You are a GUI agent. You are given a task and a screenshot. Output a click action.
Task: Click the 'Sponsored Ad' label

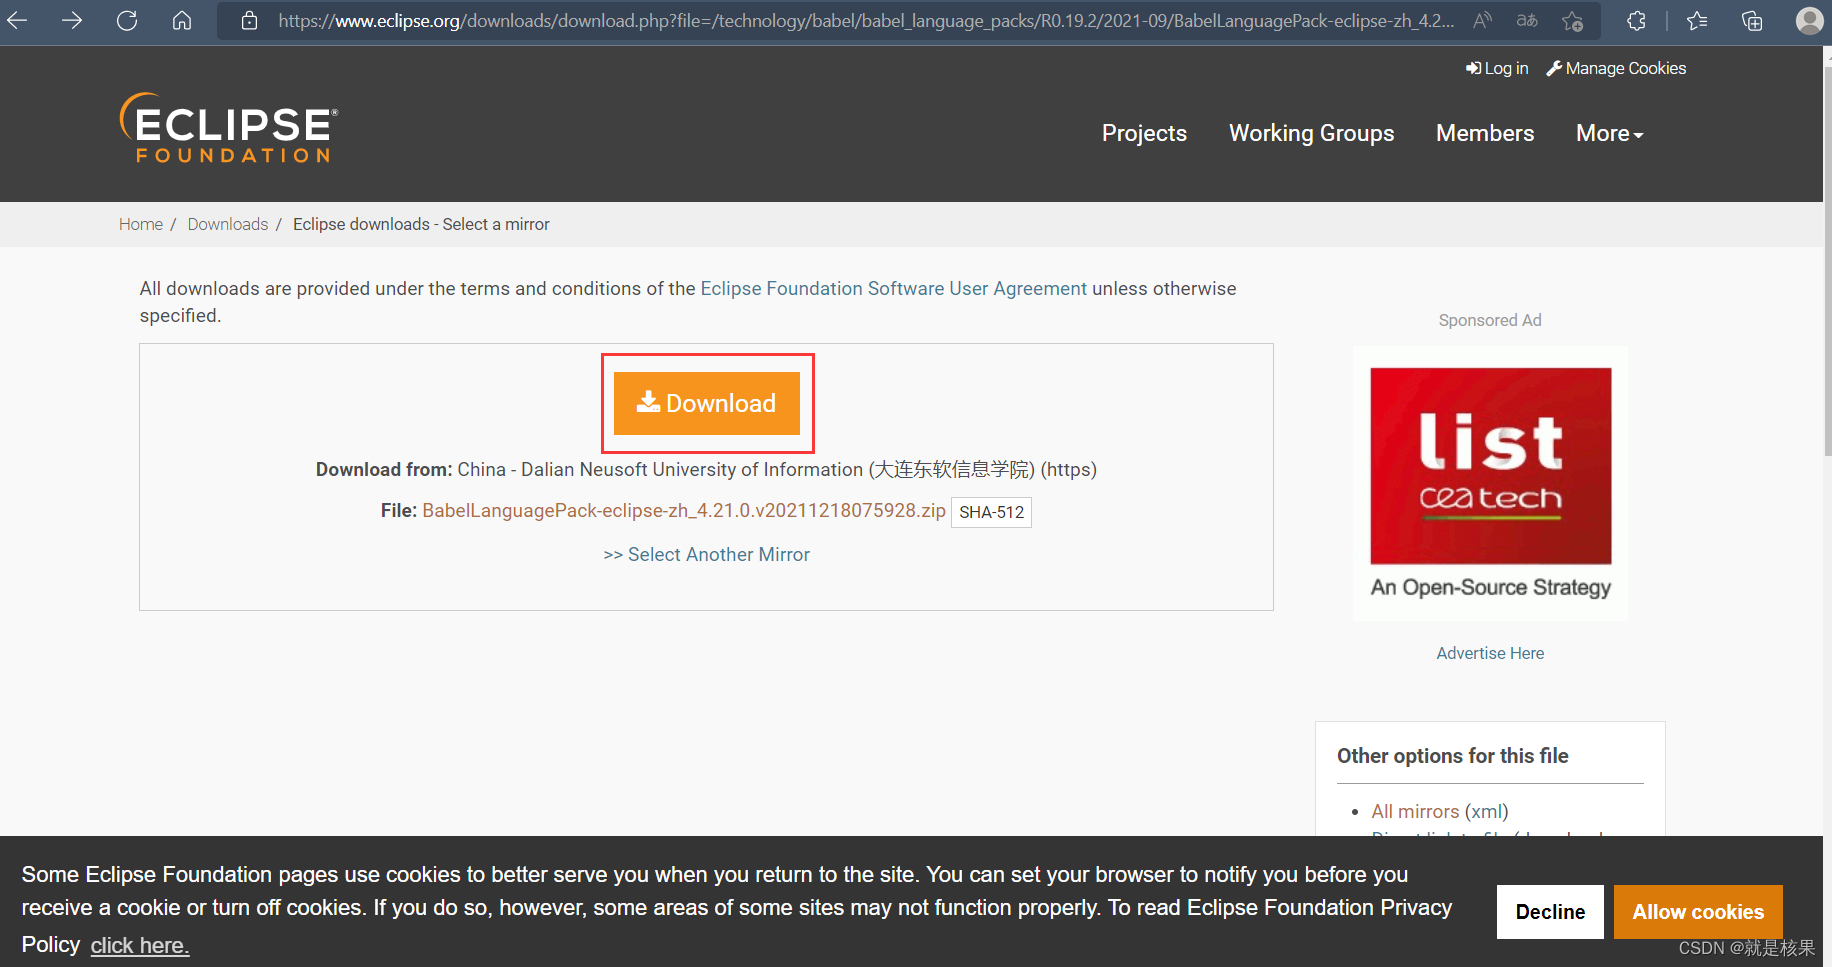click(1490, 320)
